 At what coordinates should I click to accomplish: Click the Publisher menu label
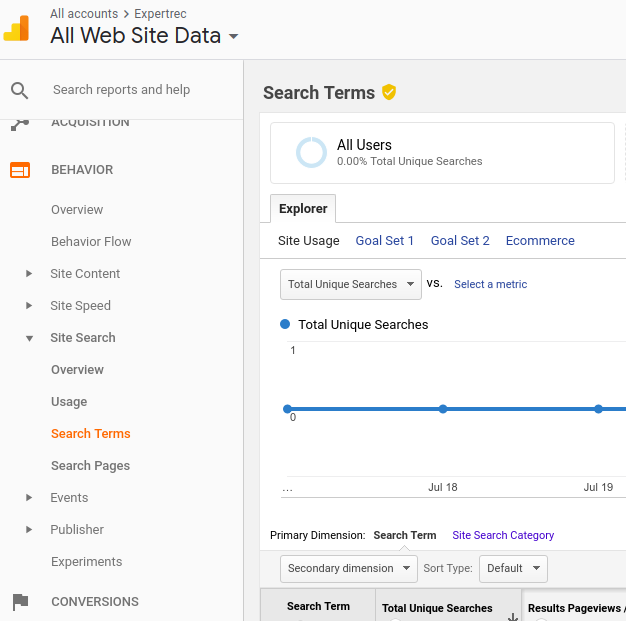pos(77,530)
